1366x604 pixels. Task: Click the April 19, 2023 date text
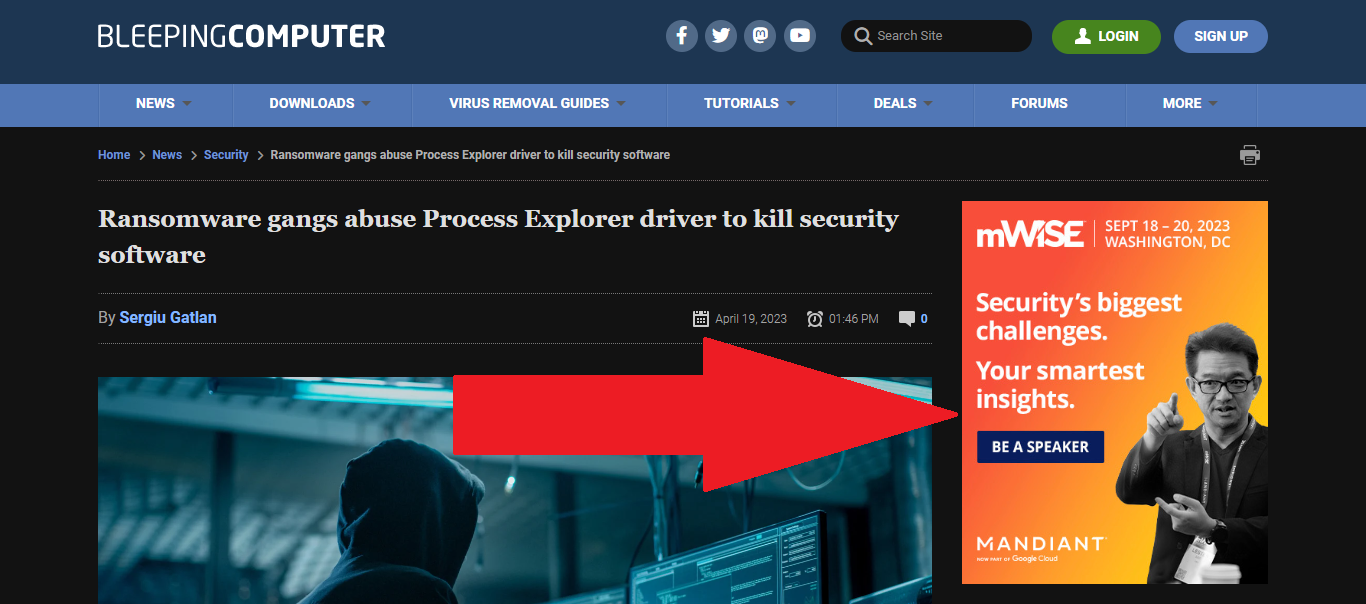click(751, 319)
